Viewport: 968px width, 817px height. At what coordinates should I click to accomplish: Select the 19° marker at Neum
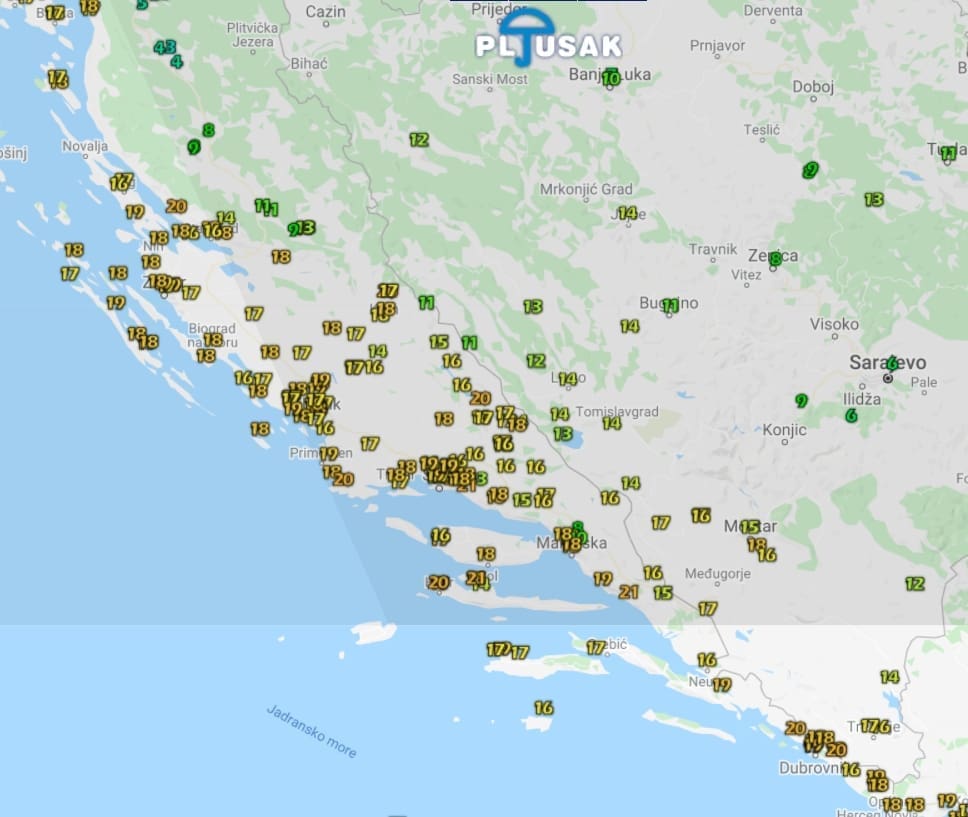tap(721, 685)
